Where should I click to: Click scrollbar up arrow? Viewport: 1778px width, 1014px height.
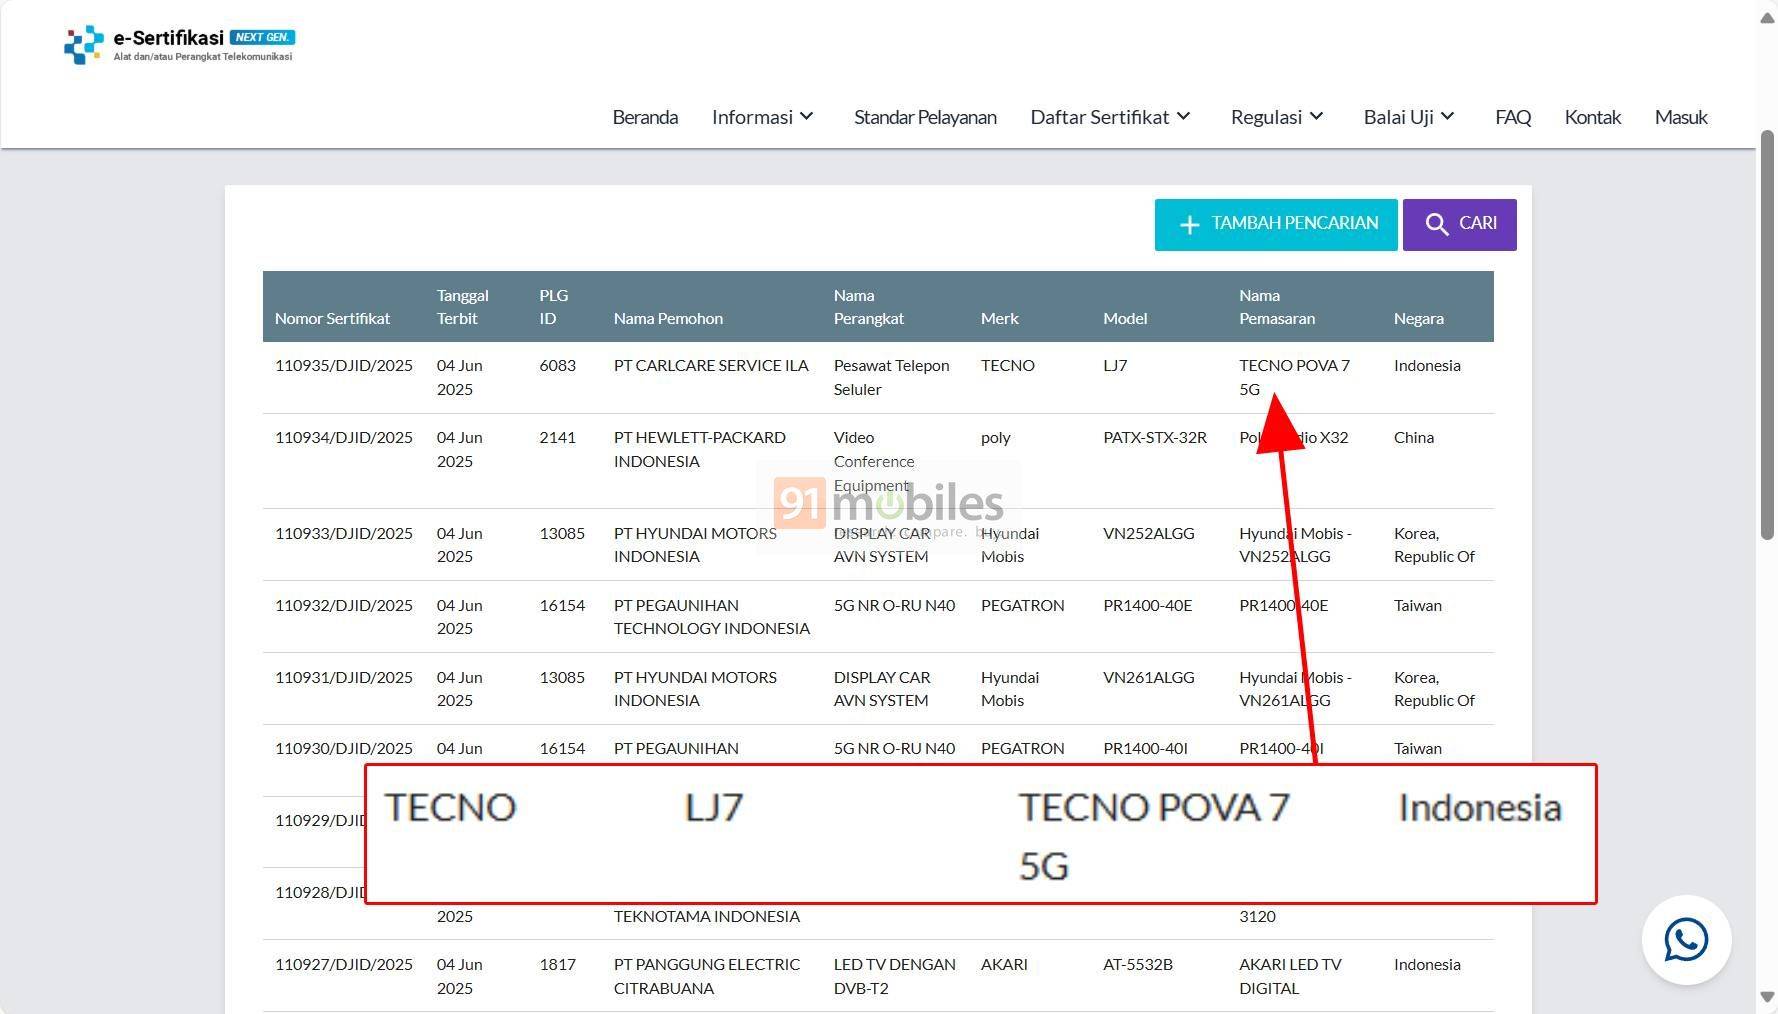click(x=1767, y=20)
